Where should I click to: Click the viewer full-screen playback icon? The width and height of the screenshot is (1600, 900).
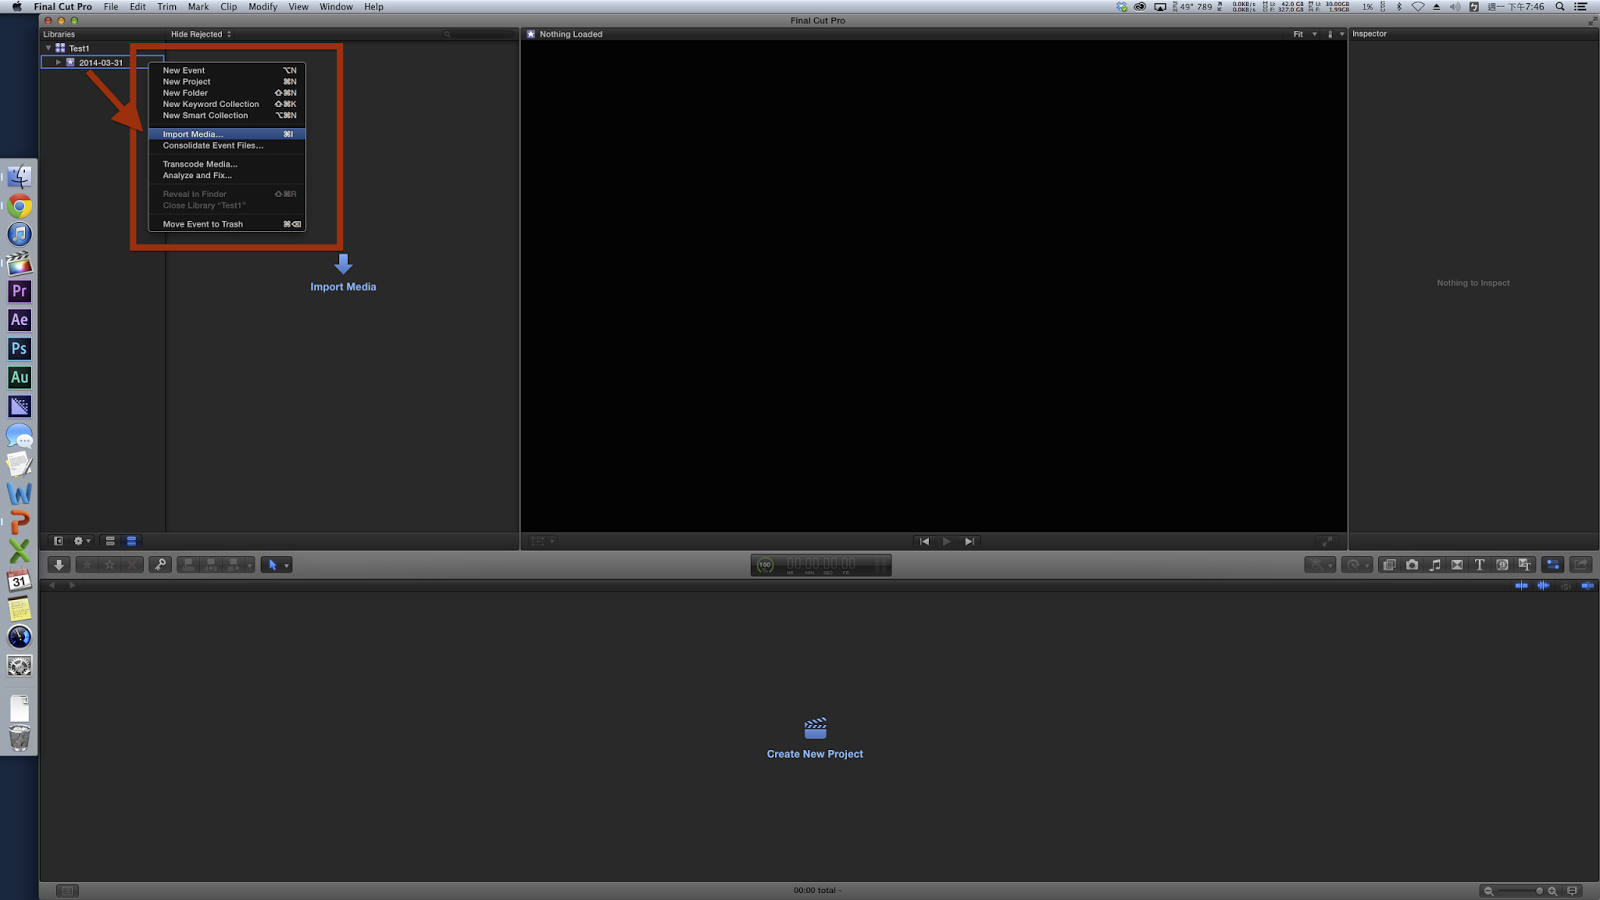point(1326,541)
